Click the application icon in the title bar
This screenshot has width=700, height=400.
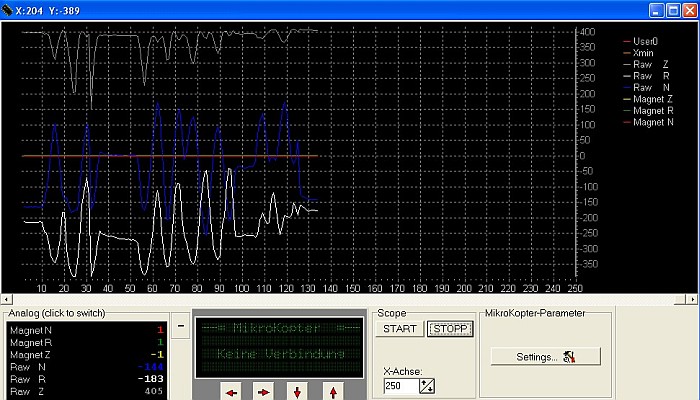pyautogui.click(x=9, y=9)
